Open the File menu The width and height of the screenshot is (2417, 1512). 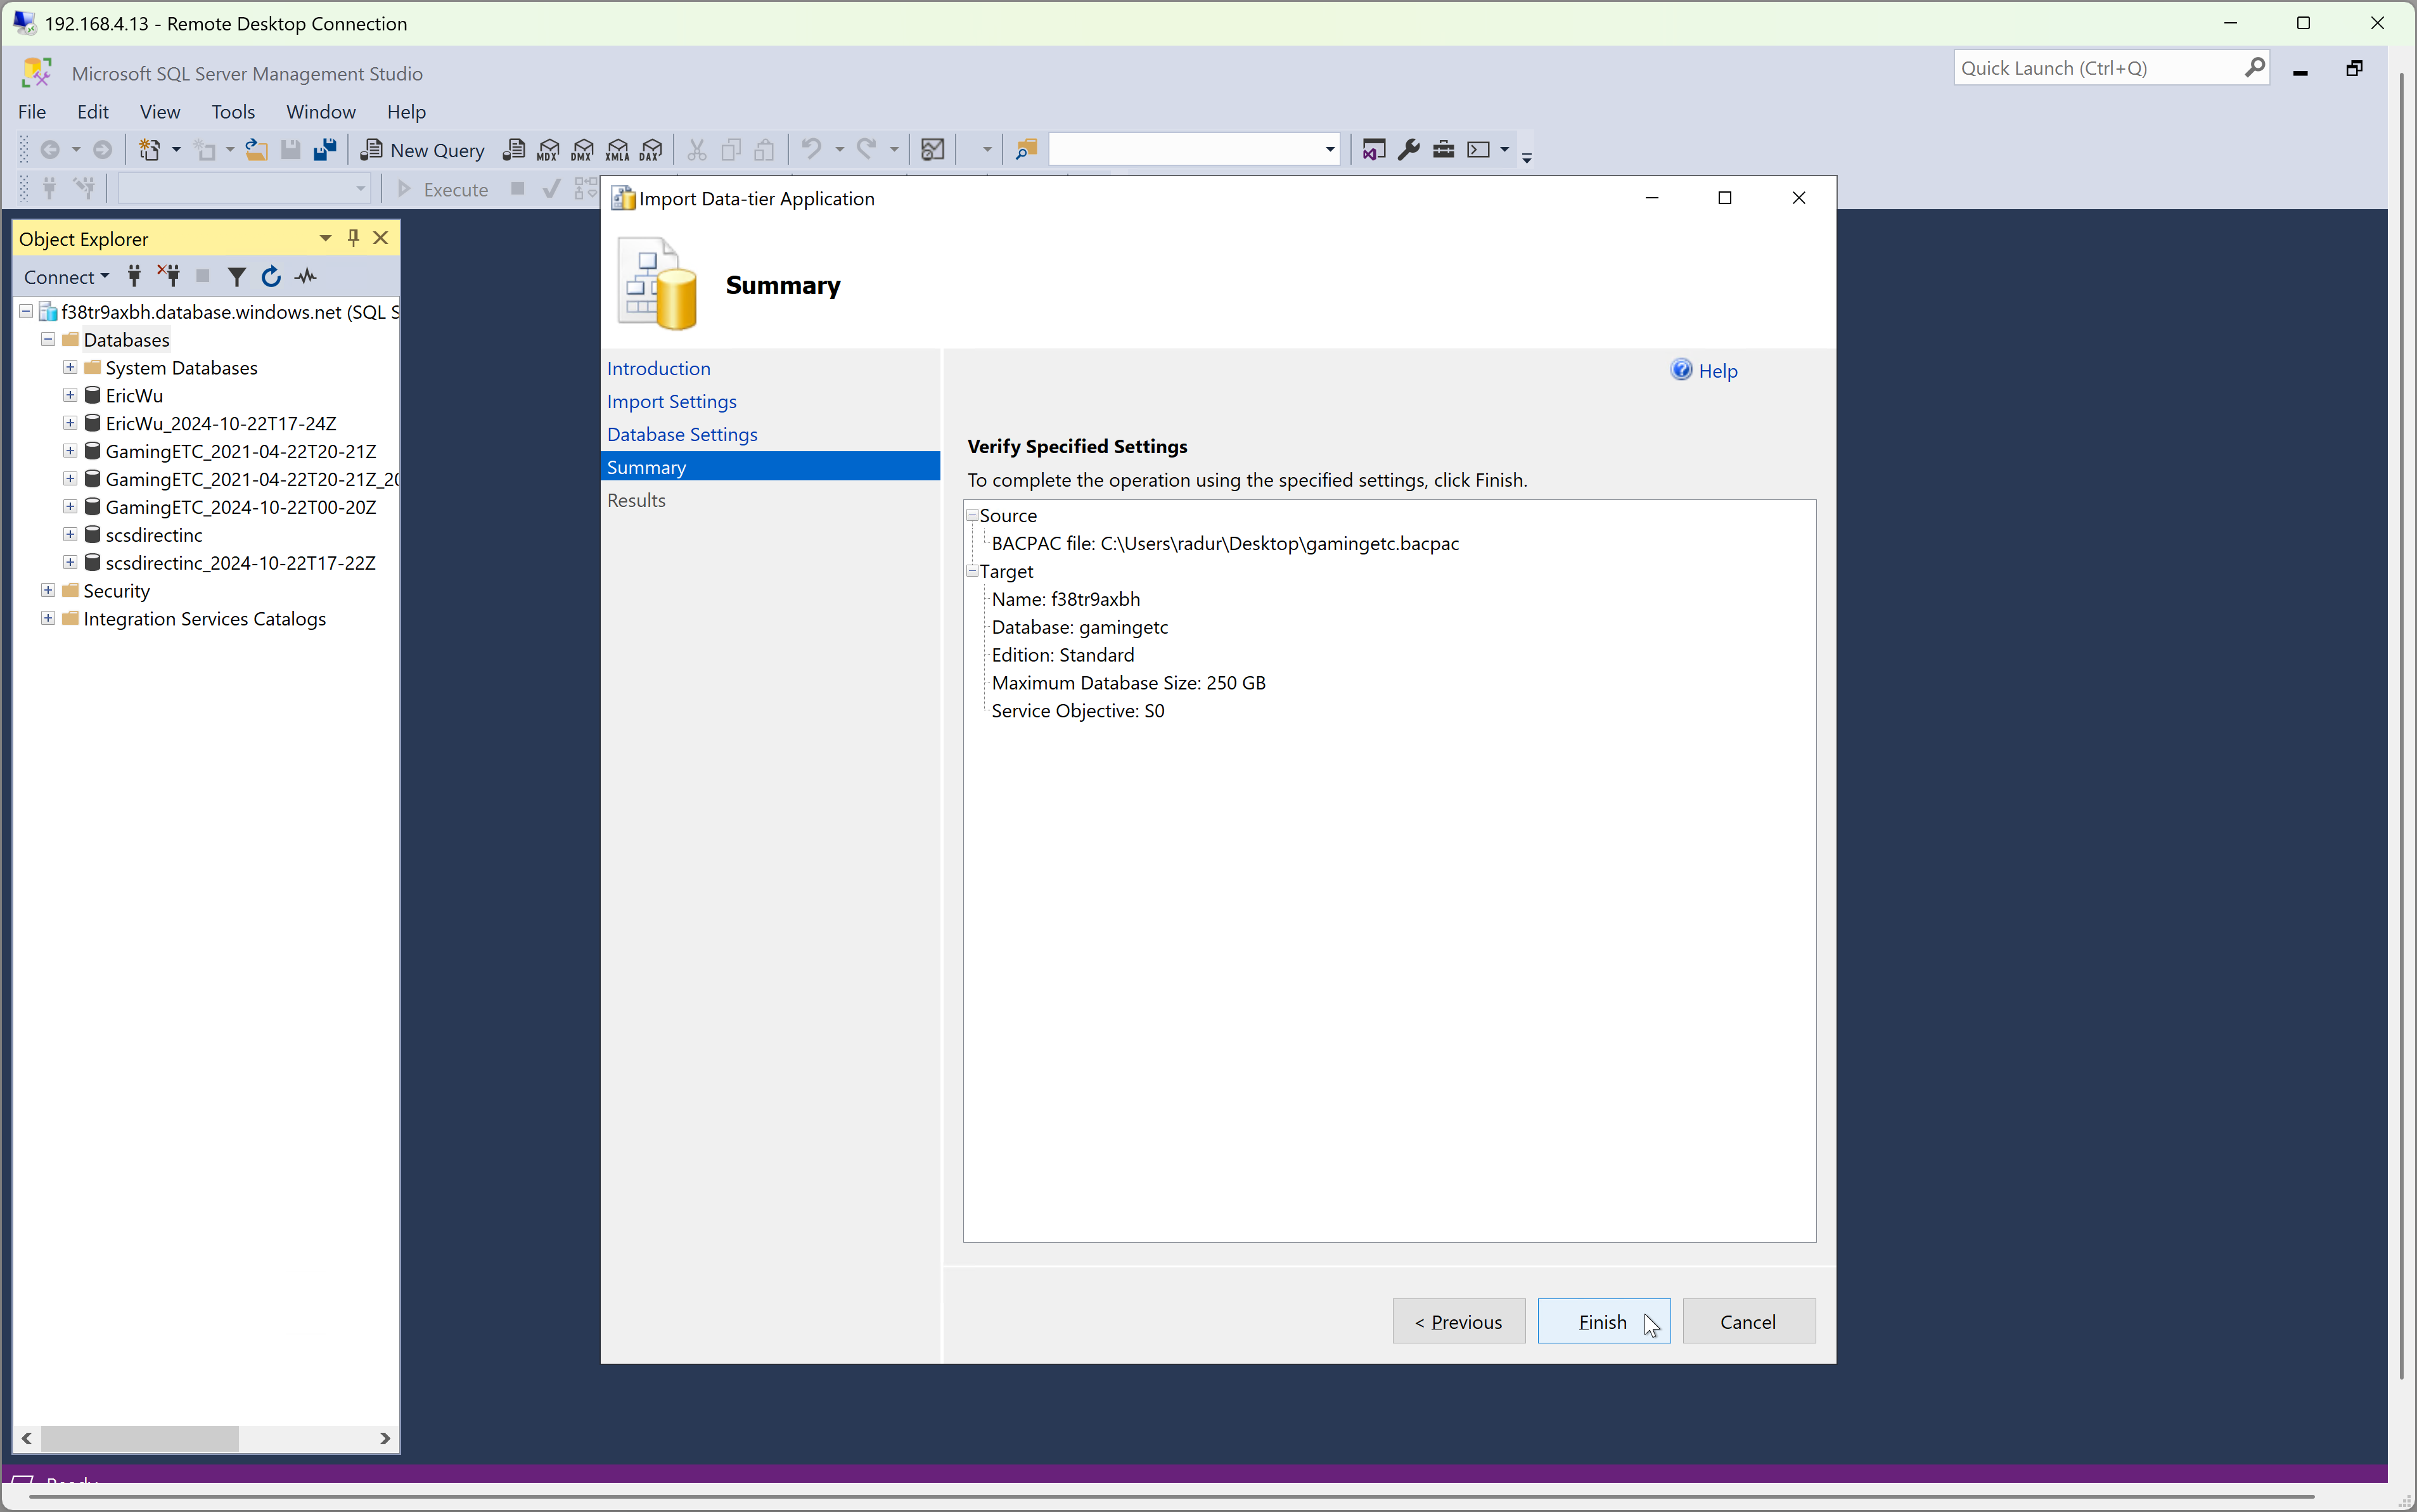pyautogui.click(x=32, y=112)
